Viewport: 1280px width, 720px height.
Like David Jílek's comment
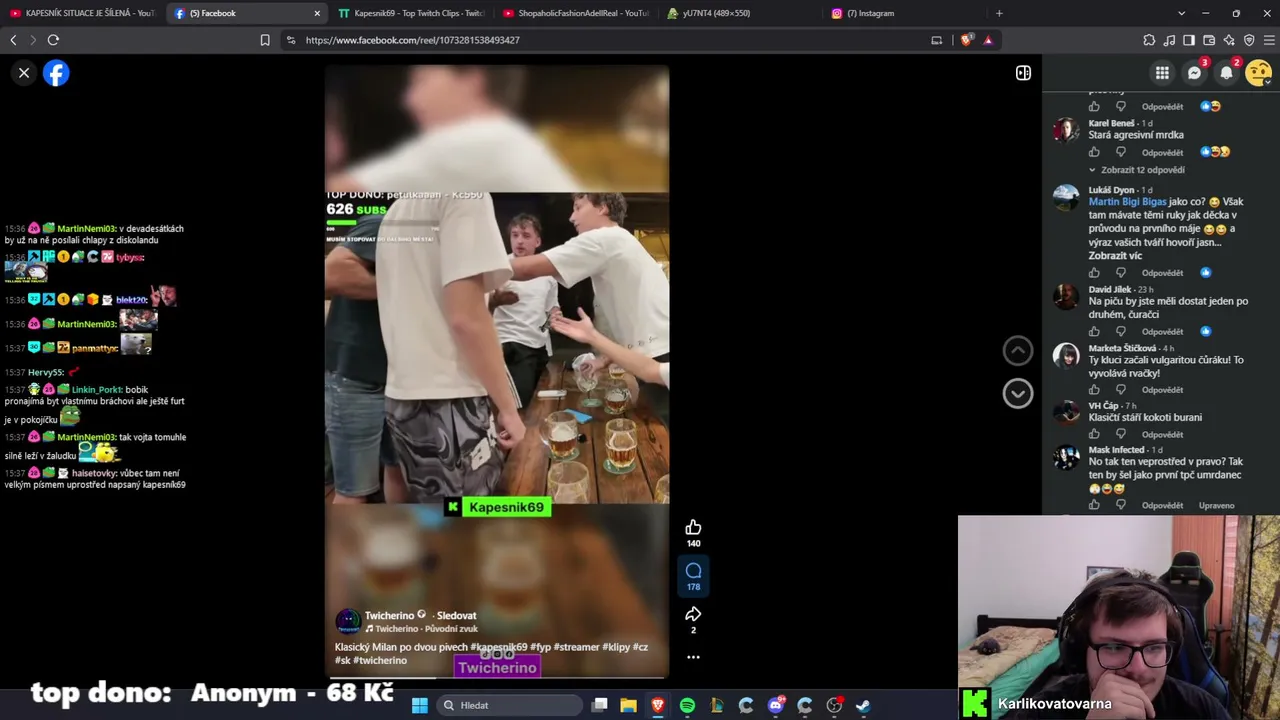(1094, 331)
